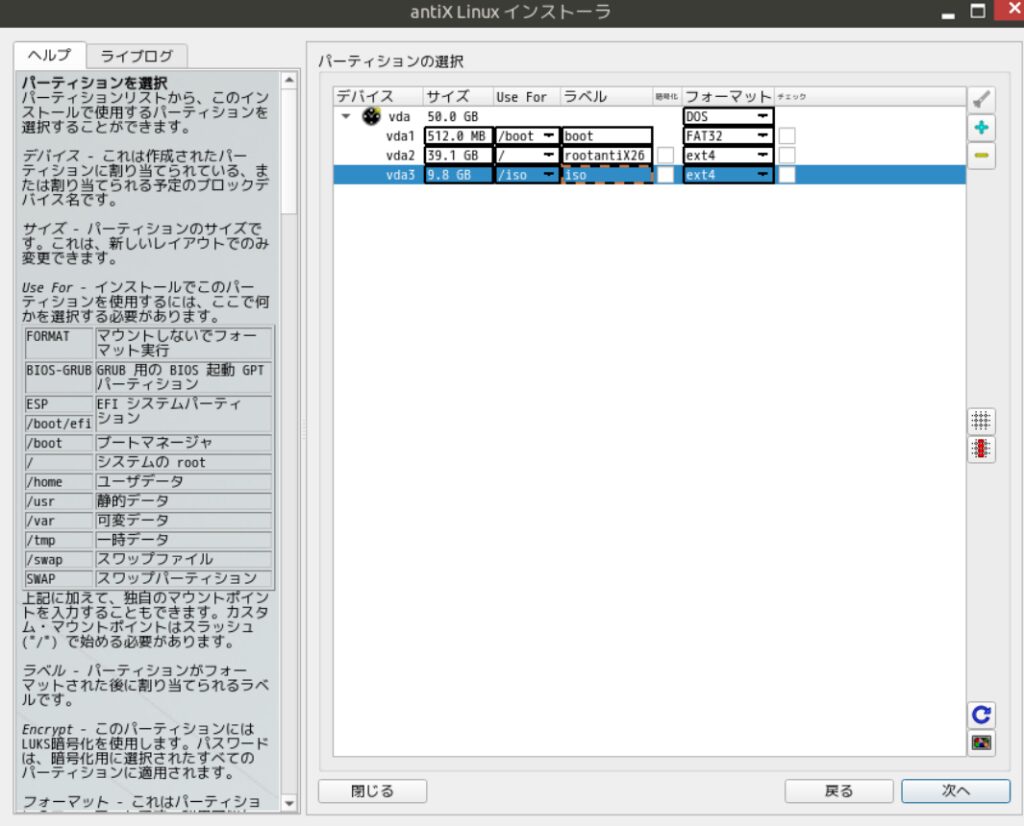Open the partition manager monitor icon
Viewport: 1024px width, 826px height.
point(981,742)
